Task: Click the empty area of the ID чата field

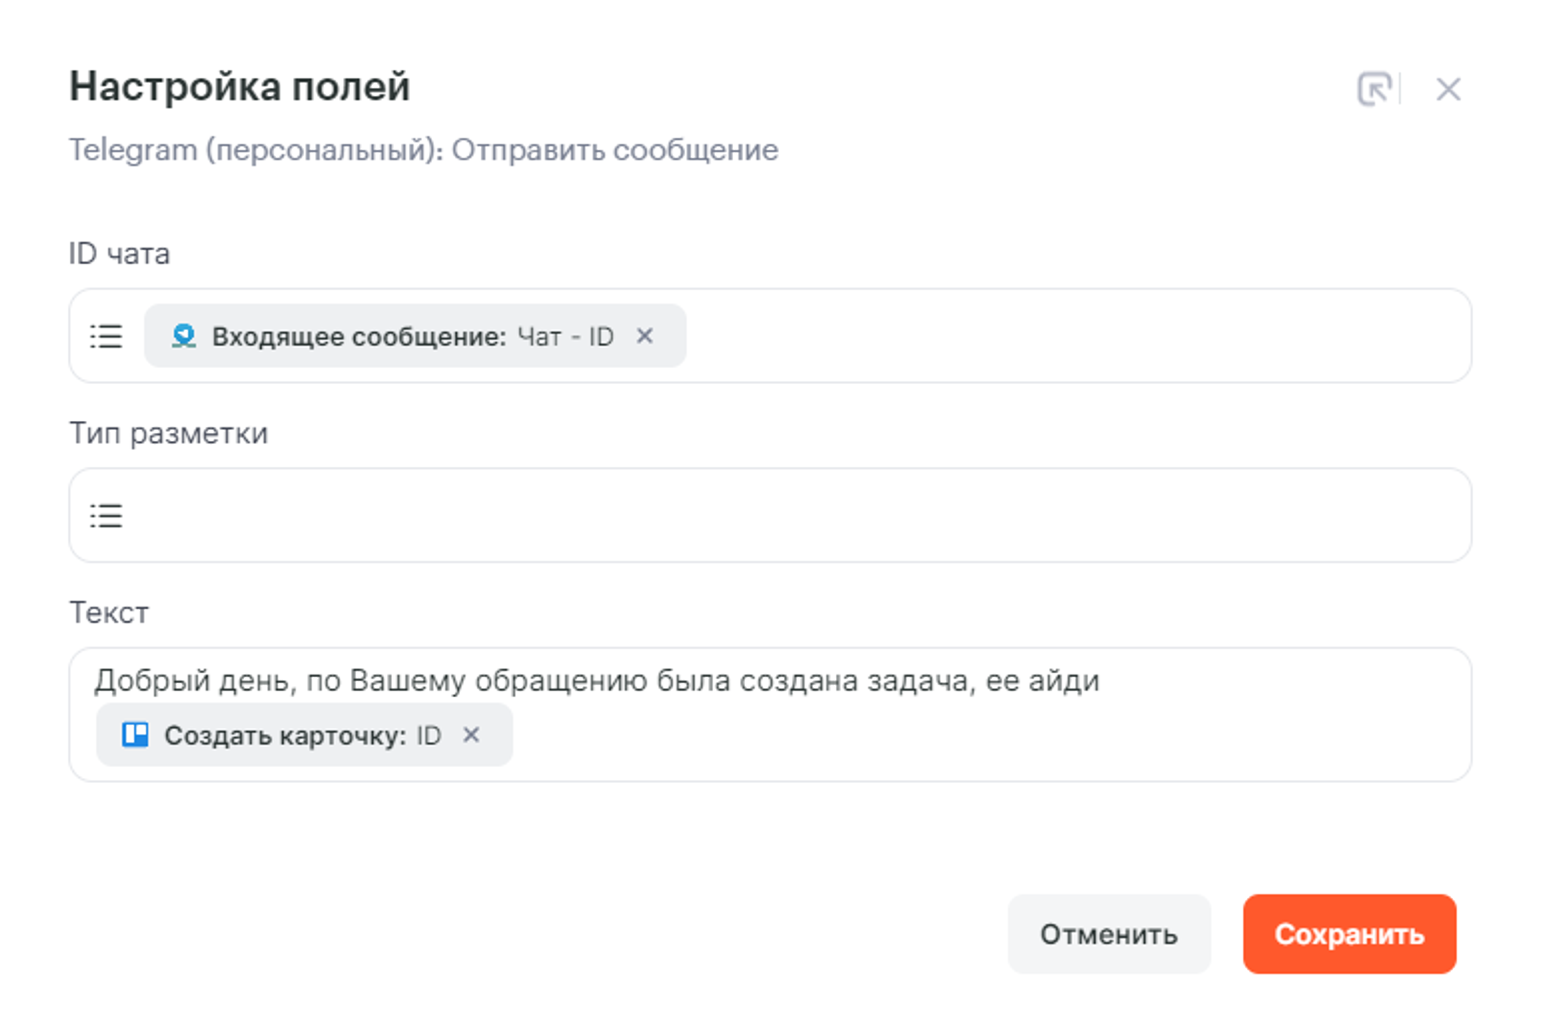Action: 1070,336
